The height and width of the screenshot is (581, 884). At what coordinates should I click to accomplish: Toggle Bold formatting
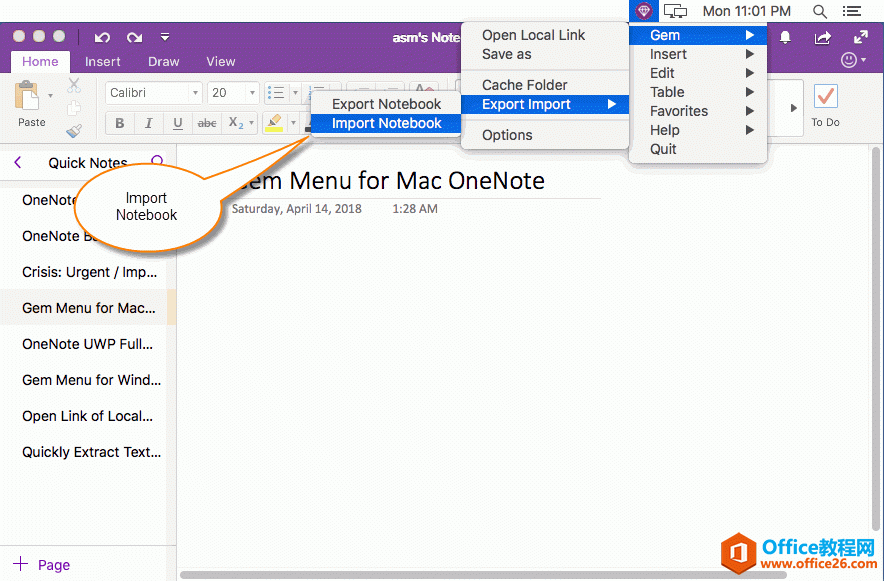[x=120, y=123]
